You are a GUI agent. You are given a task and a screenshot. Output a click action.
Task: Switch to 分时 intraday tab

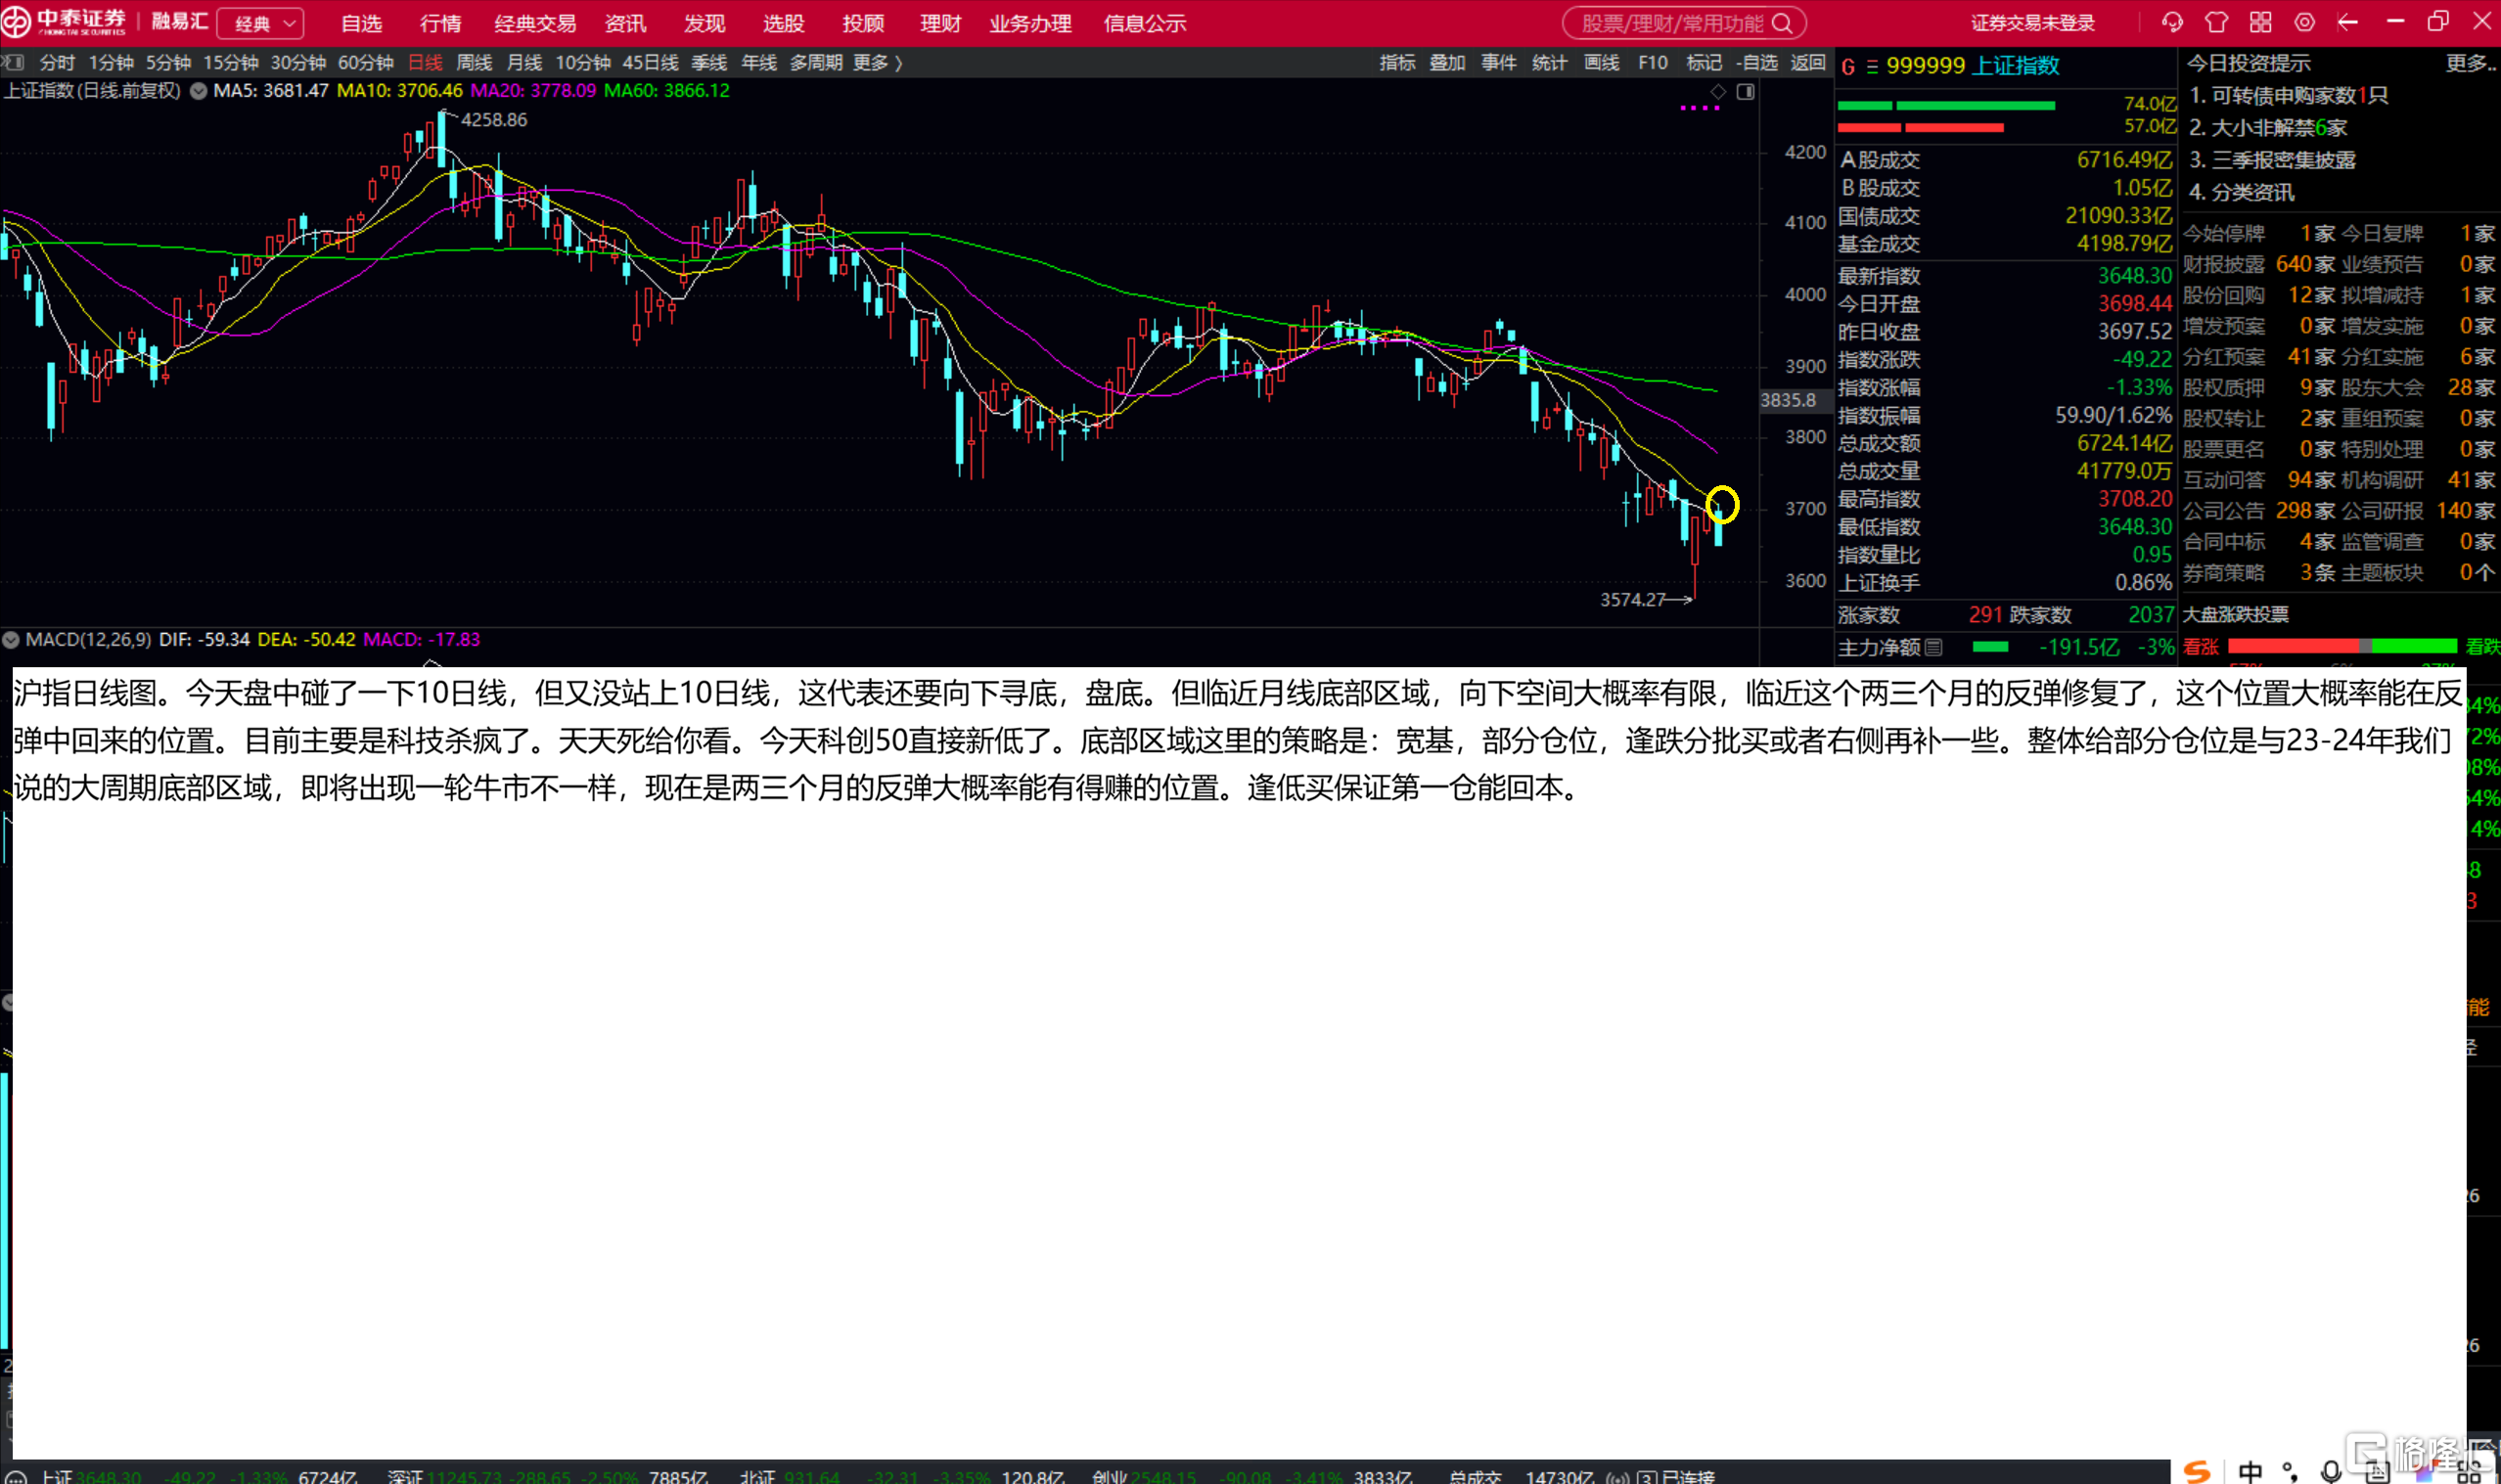click(57, 63)
